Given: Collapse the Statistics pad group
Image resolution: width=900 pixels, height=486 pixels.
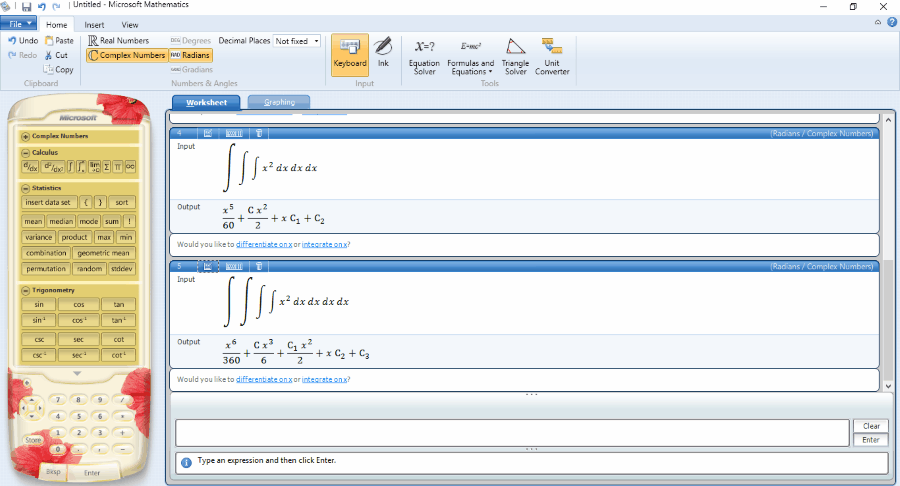Looking at the screenshot, I should (x=25, y=188).
